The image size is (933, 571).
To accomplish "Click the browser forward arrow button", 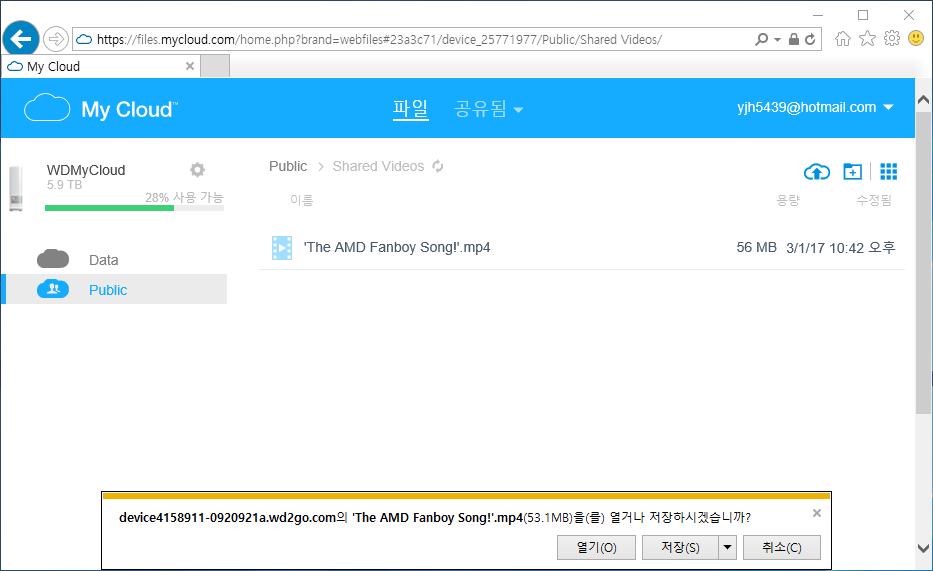I will tap(56, 39).
